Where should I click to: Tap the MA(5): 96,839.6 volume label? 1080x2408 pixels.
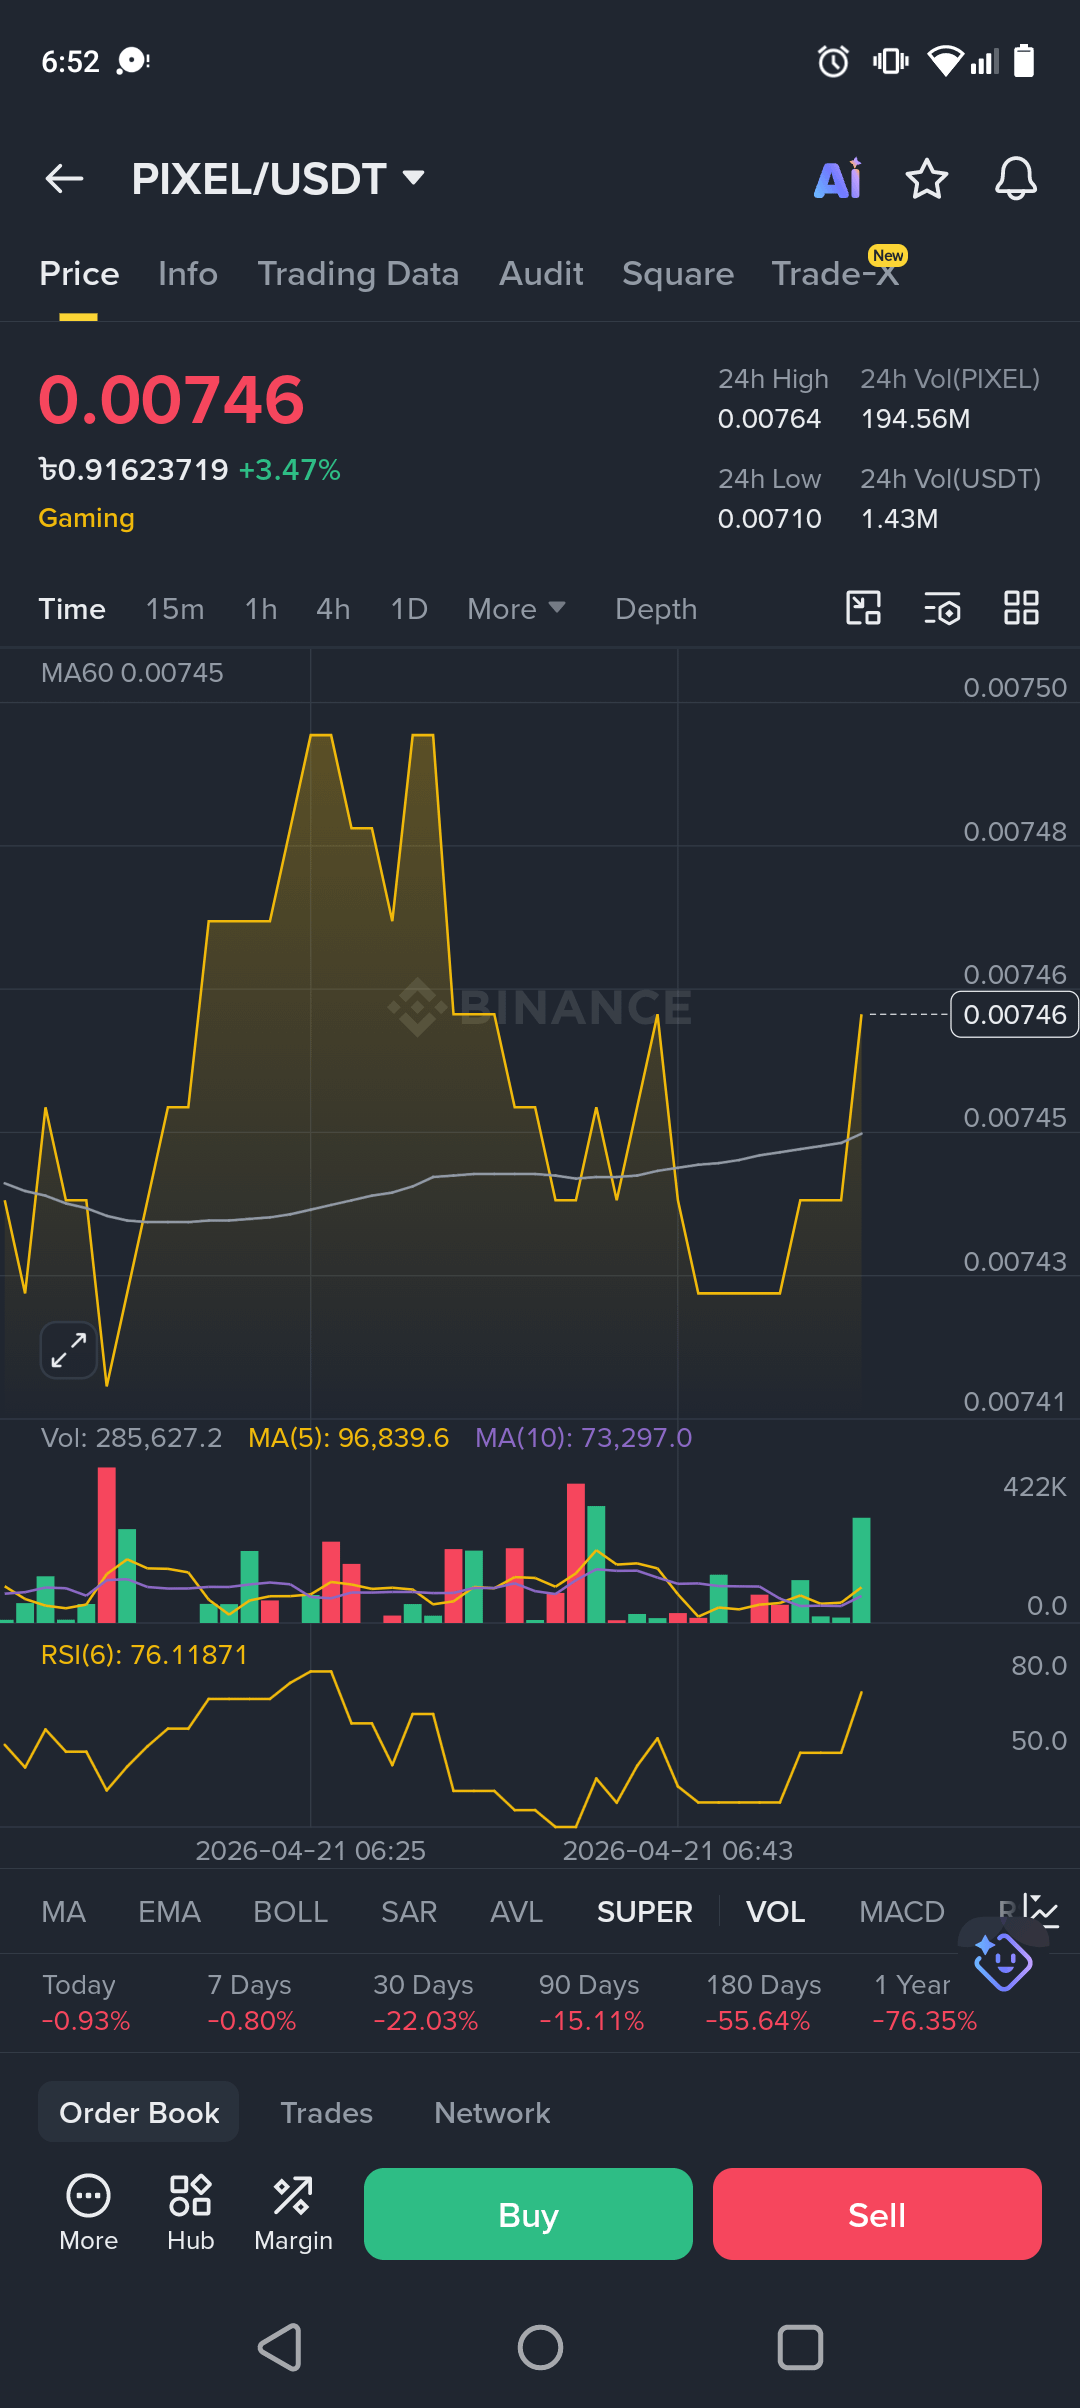point(348,1437)
